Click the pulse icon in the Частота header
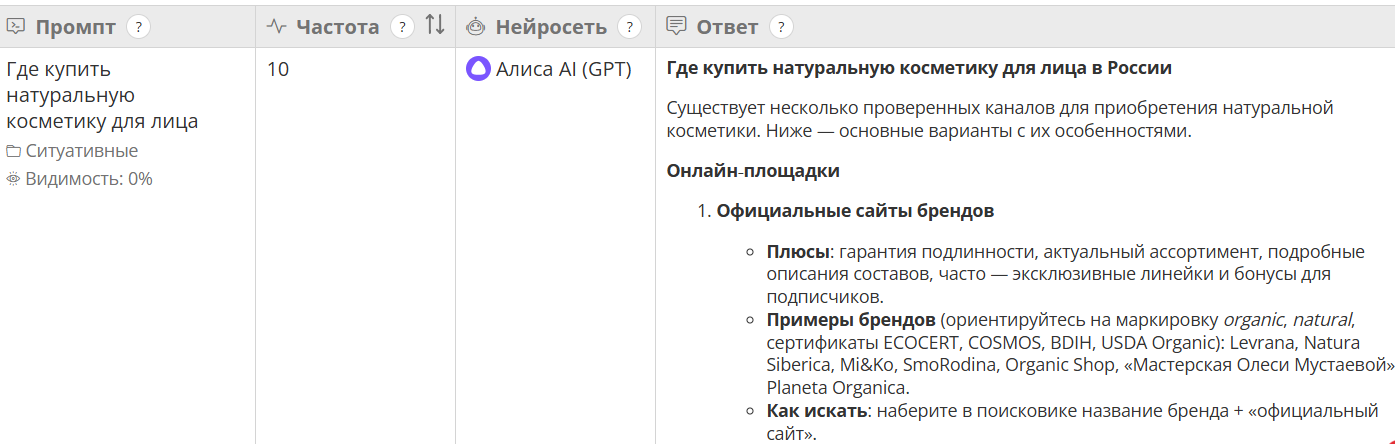 (x=277, y=27)
